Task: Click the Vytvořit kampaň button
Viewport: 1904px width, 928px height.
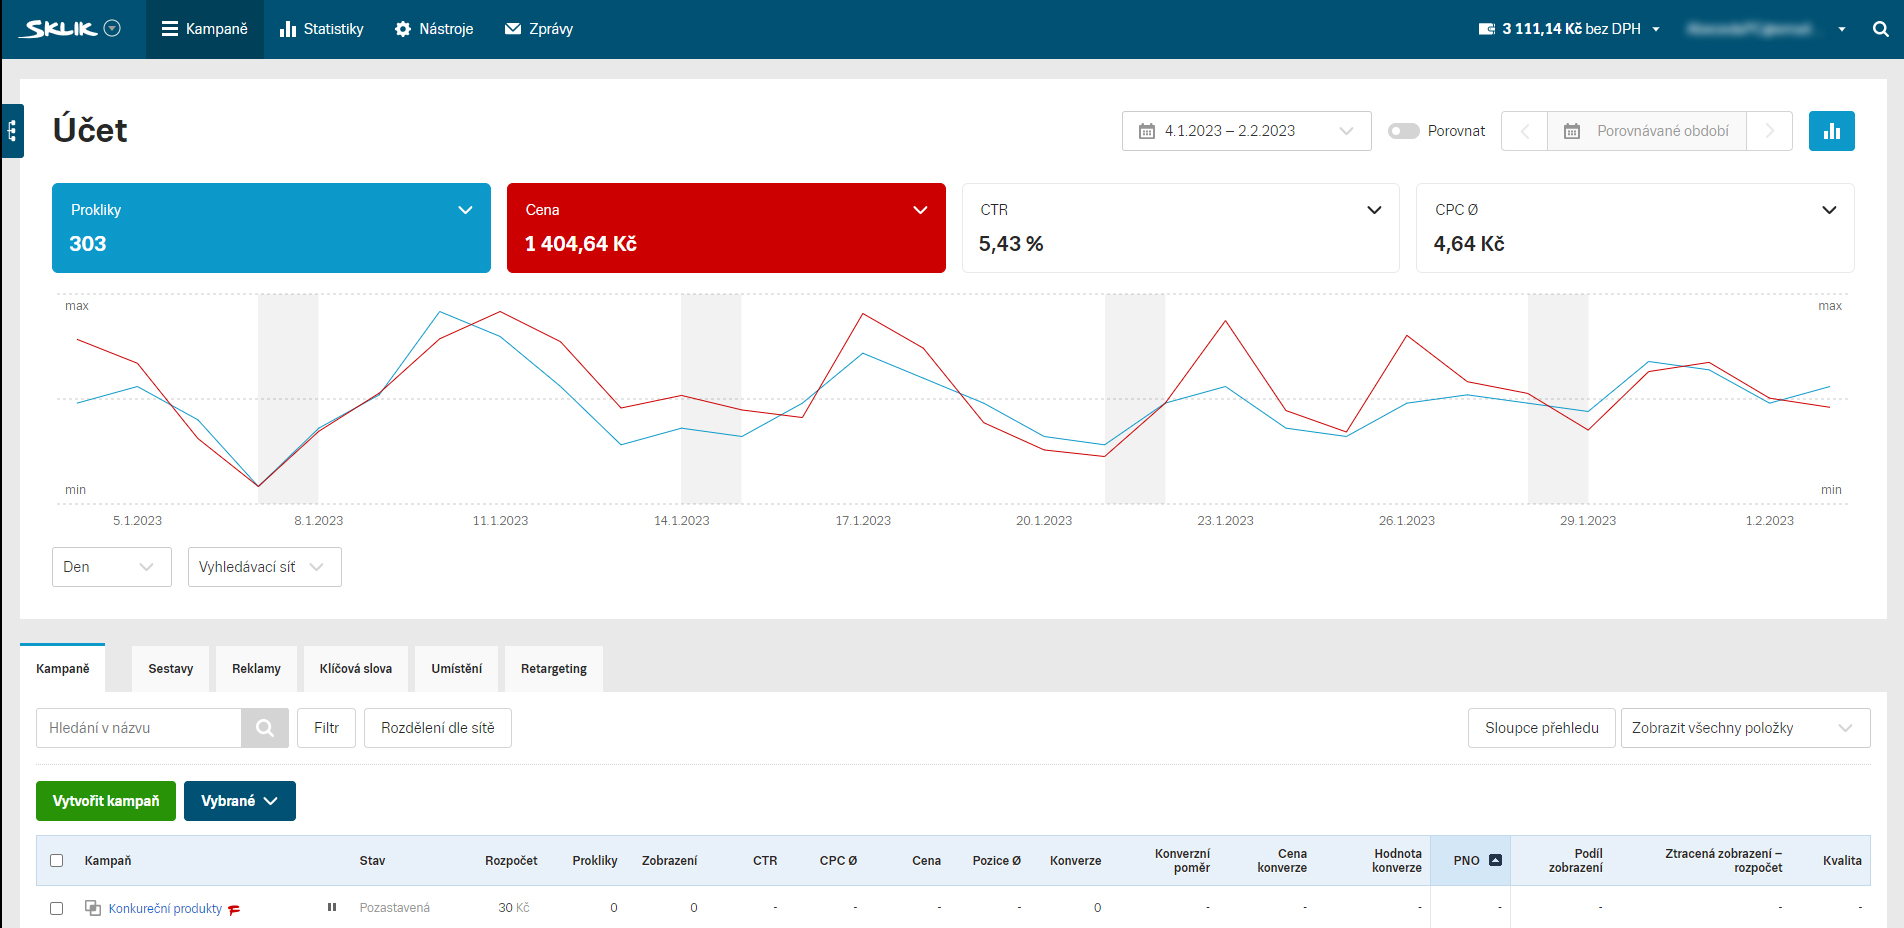Action: (x=106, y=801)
